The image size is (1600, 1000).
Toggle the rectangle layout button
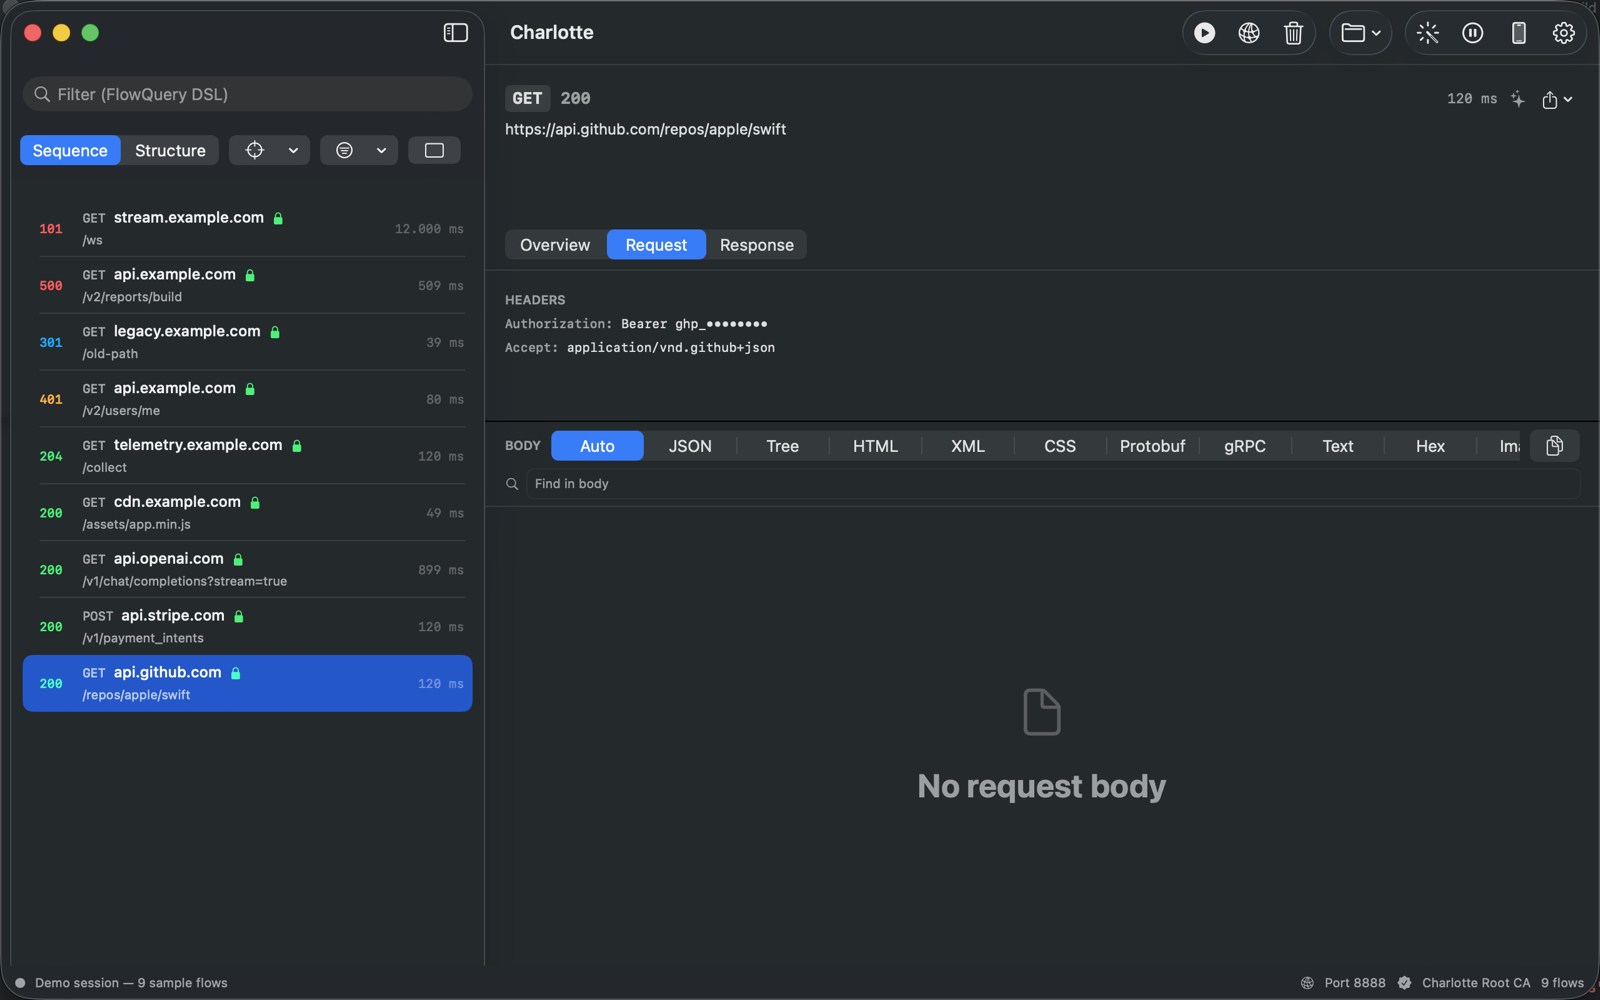coord(434,150)
